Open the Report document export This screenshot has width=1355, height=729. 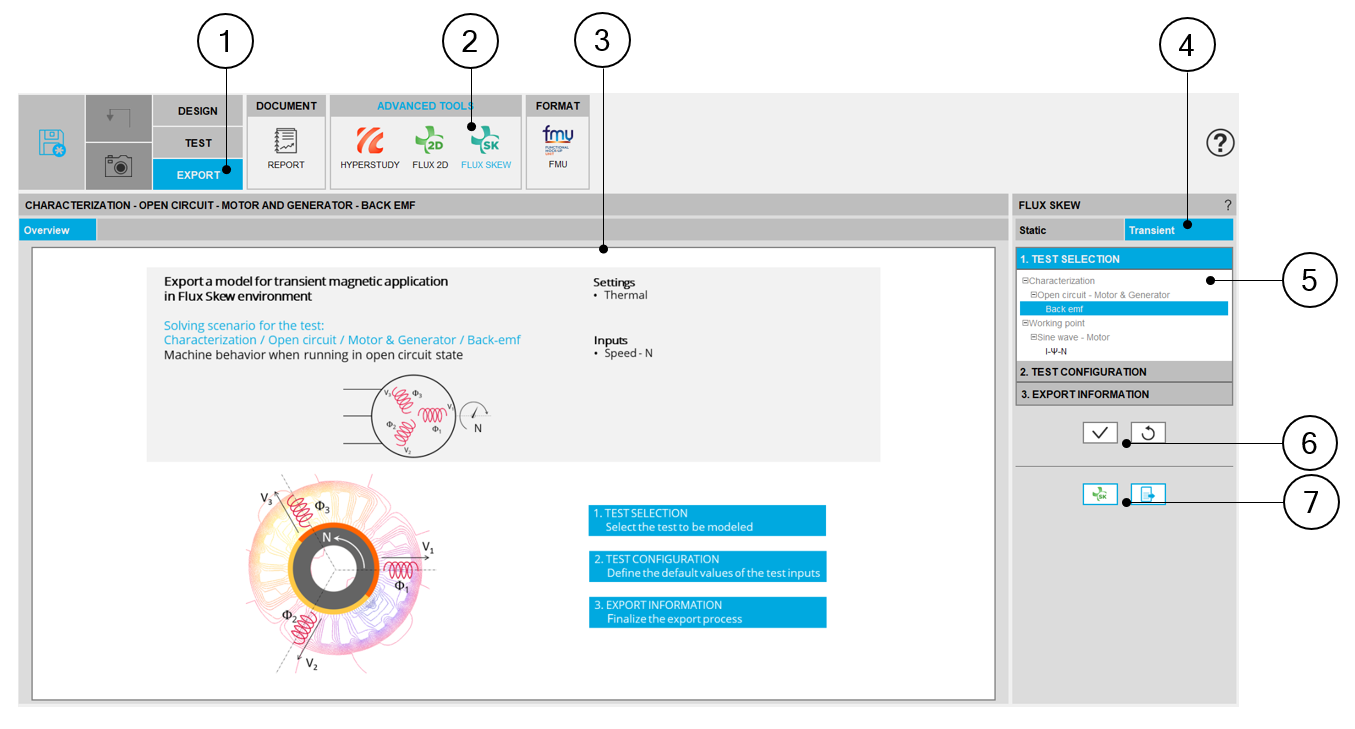(285, 146)
